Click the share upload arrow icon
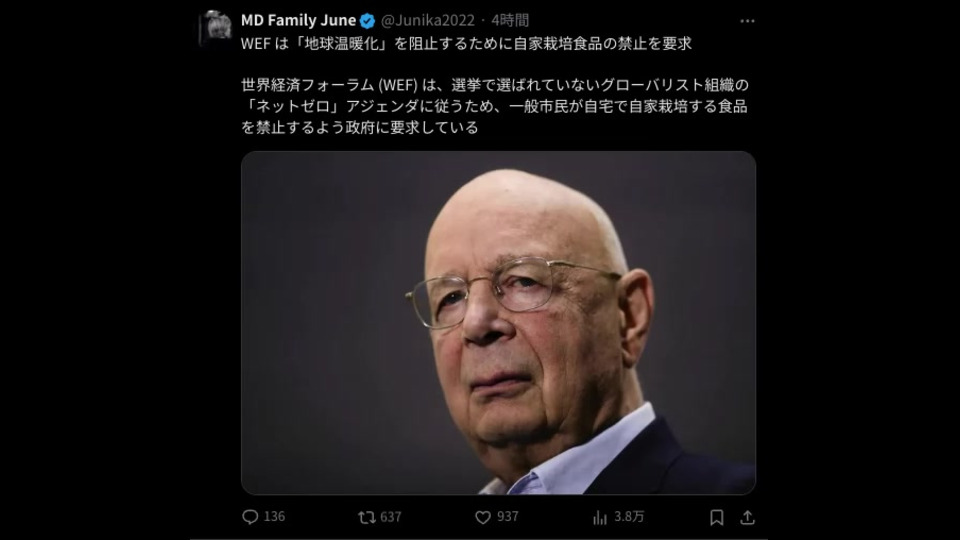This screenshot has height=540, width=960. pyautogui.click(x=747, y=517)
